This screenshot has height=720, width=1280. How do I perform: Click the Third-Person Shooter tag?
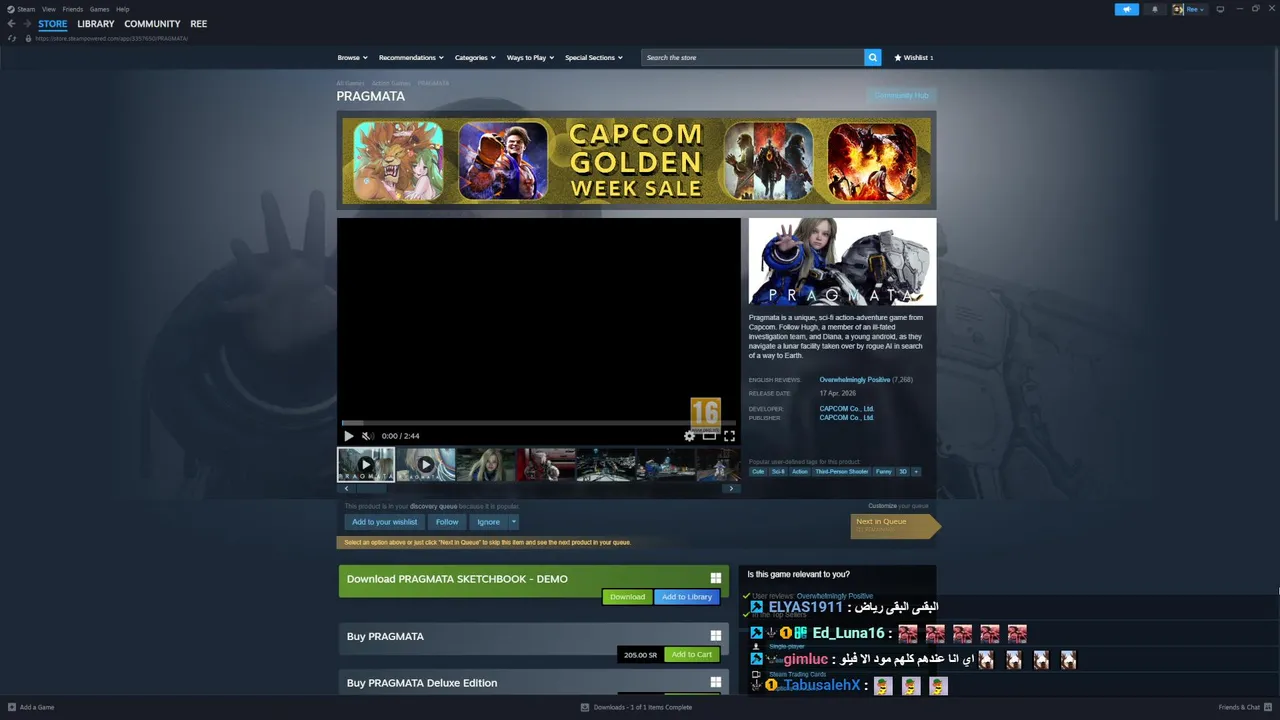point(841,472)
